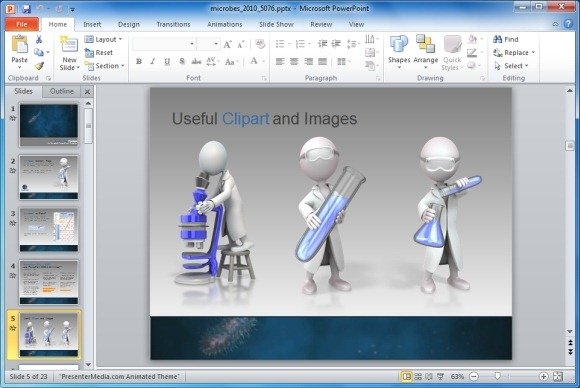Open Review tab

[x=321, y=24]
